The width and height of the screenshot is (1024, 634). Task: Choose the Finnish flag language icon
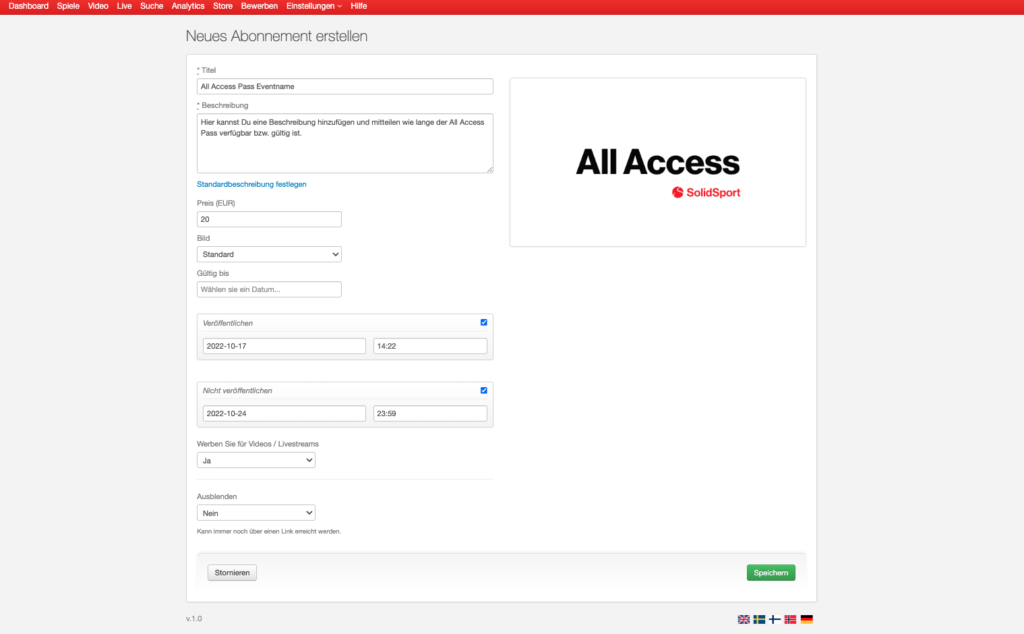click(x=775, y=619)
